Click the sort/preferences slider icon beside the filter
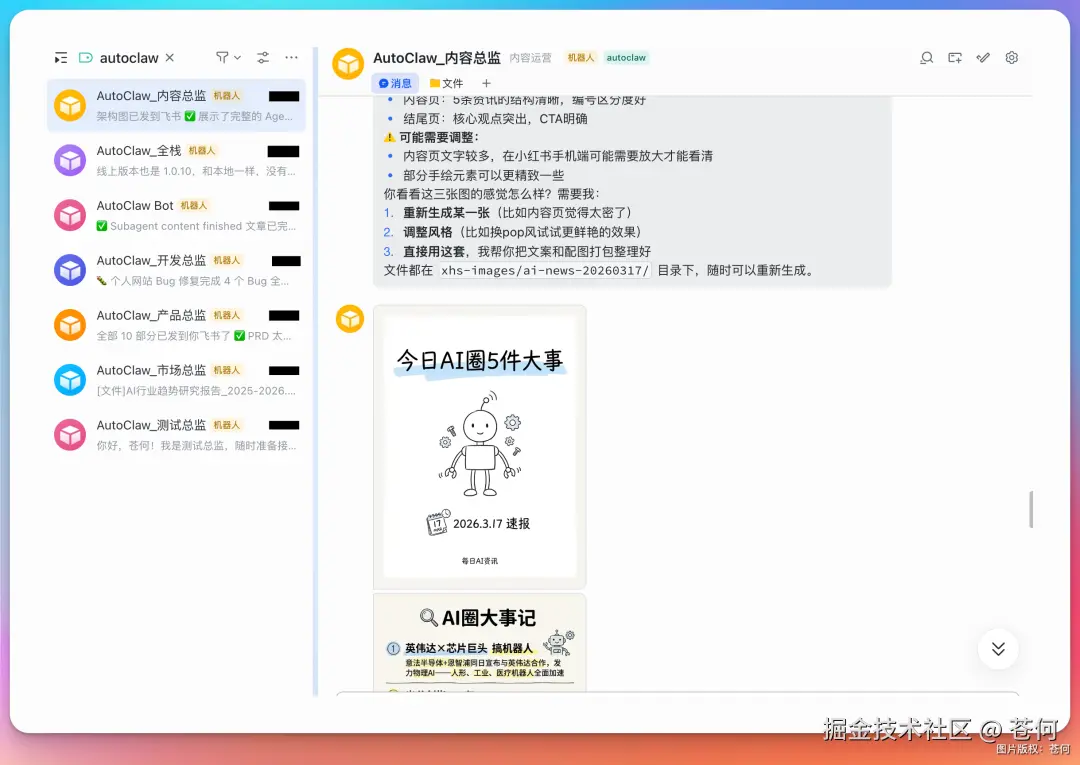 pos(261,57)
